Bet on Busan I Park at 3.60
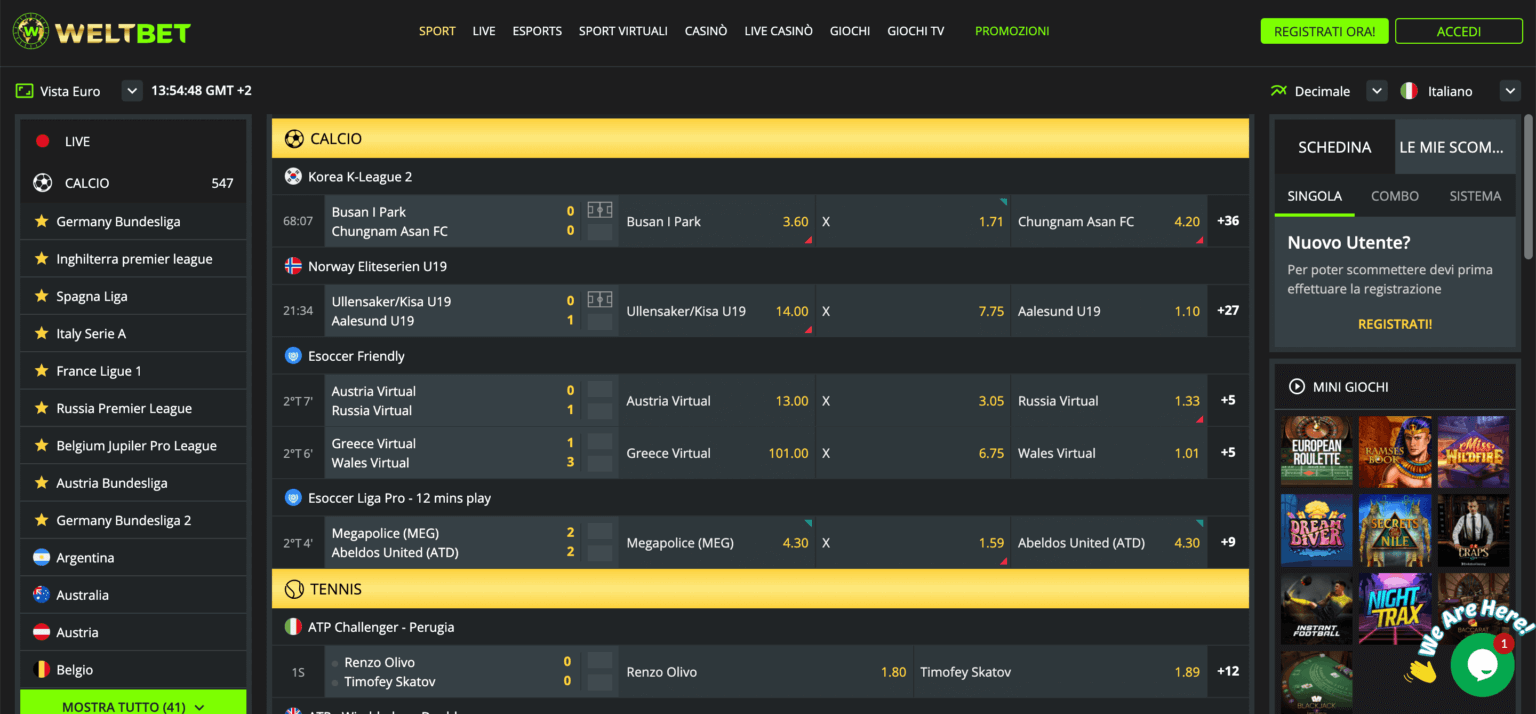This screenshot has height=714, width=1536. pos(717,221)
